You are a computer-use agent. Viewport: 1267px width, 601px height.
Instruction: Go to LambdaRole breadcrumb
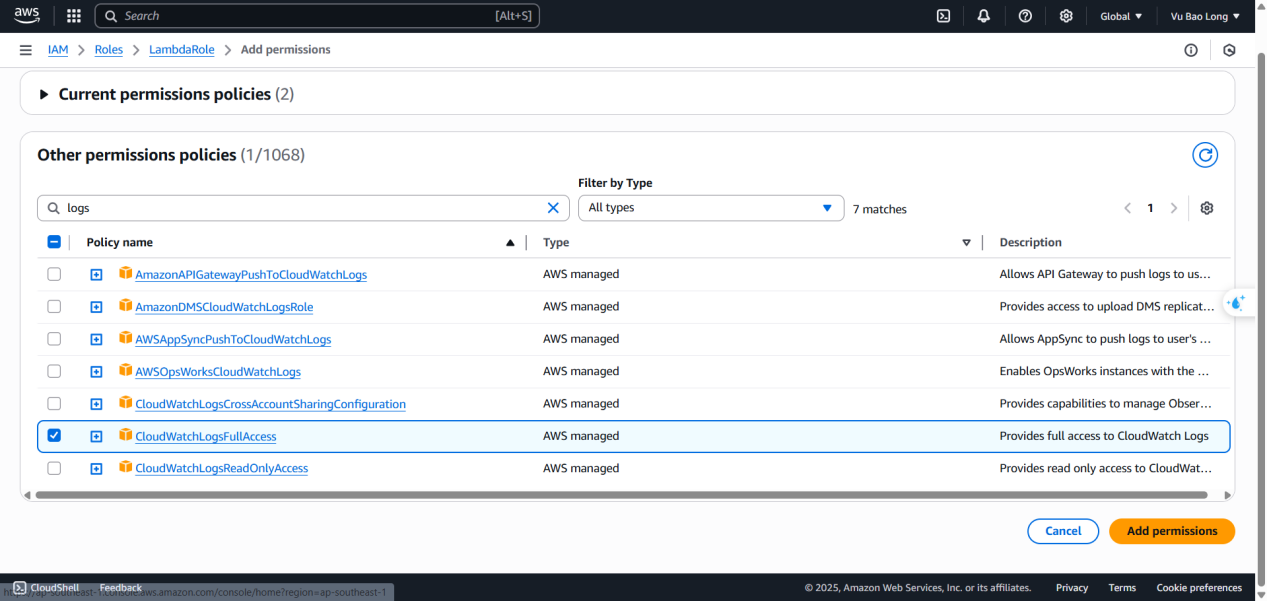coord(182,50)
